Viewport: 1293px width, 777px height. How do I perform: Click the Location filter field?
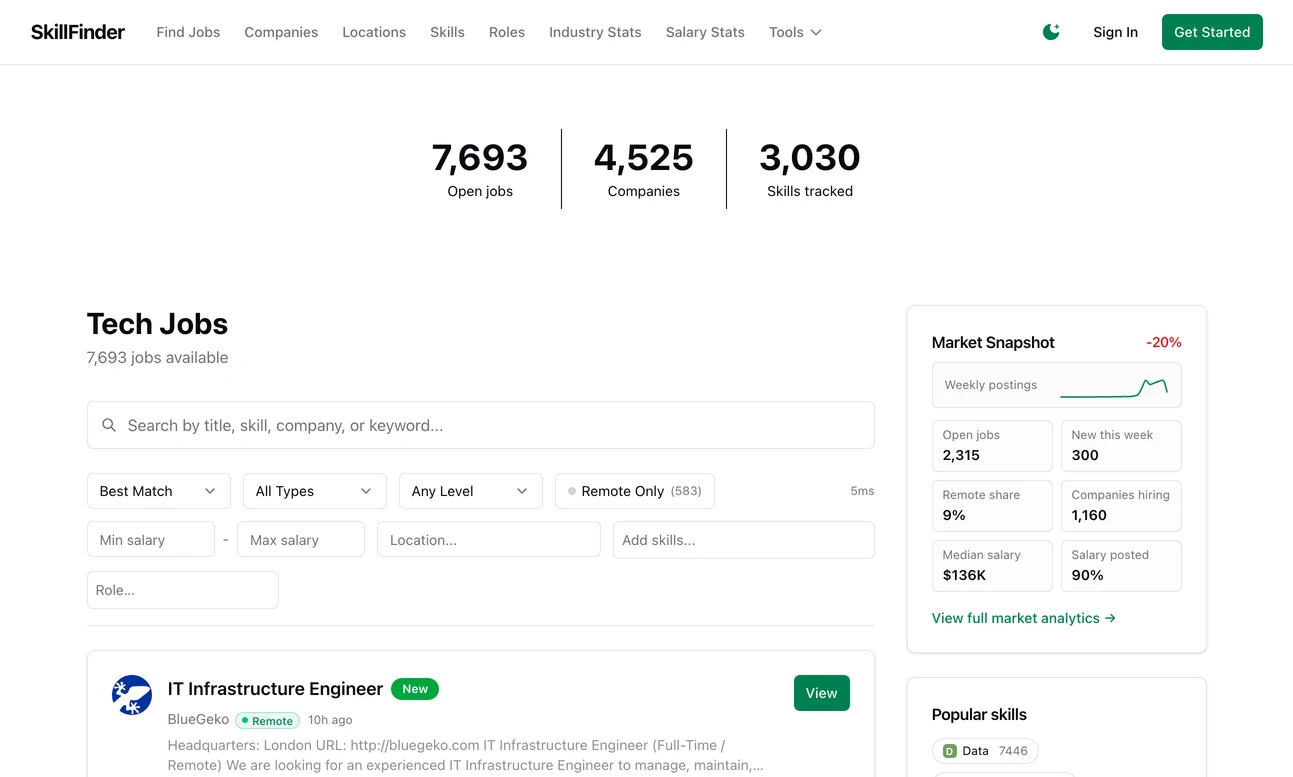(x=489, y=540)
